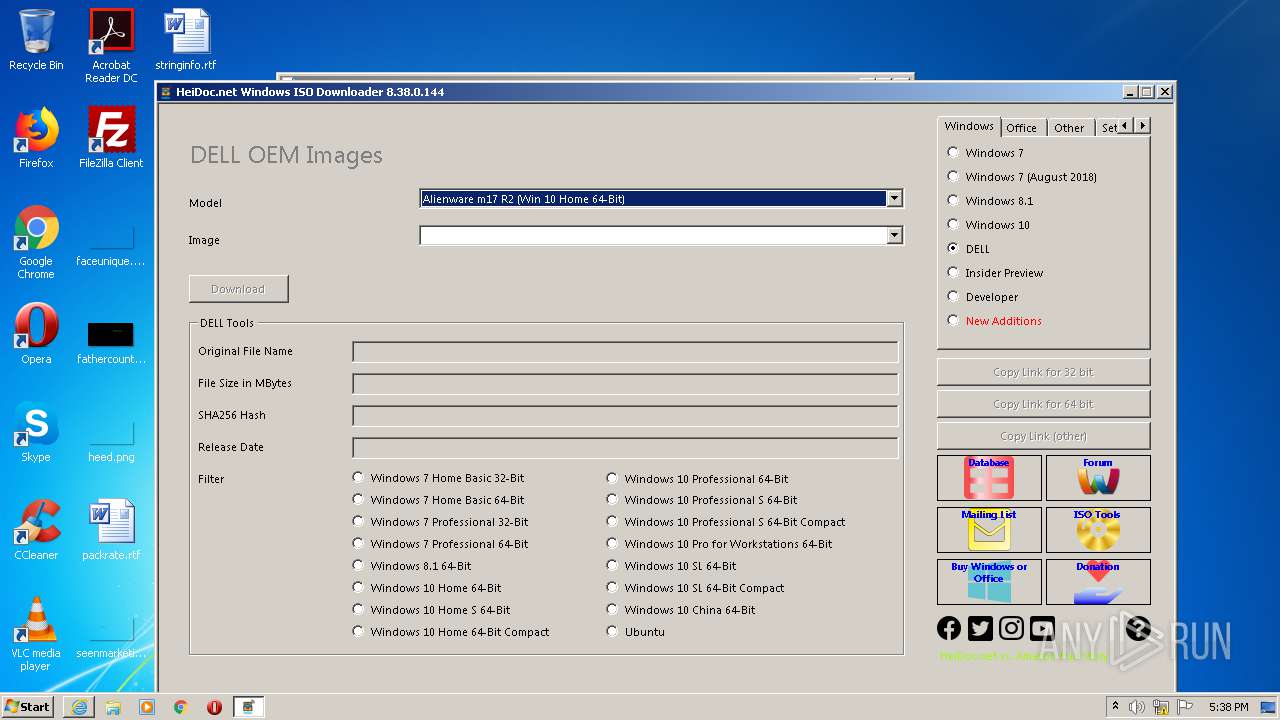
Task: Open Buy Windows or Office button
Action: coord(989,582)
